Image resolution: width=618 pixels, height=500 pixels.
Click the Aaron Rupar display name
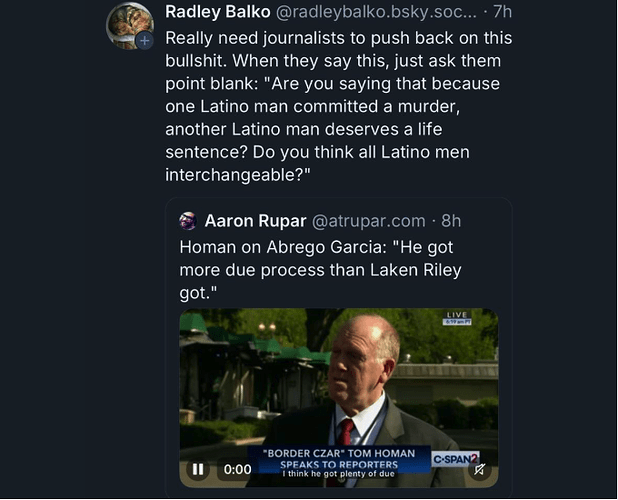[256, 221]
